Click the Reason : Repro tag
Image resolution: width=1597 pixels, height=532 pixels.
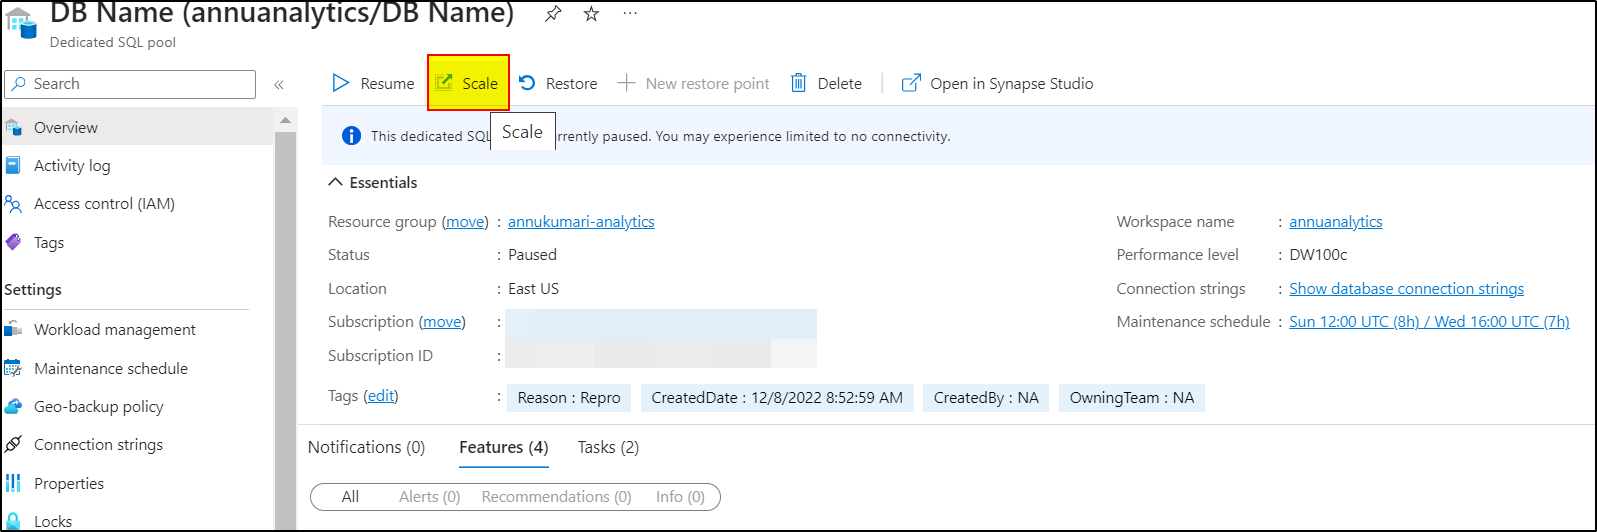pyautogui.click(x=569, y=398)
